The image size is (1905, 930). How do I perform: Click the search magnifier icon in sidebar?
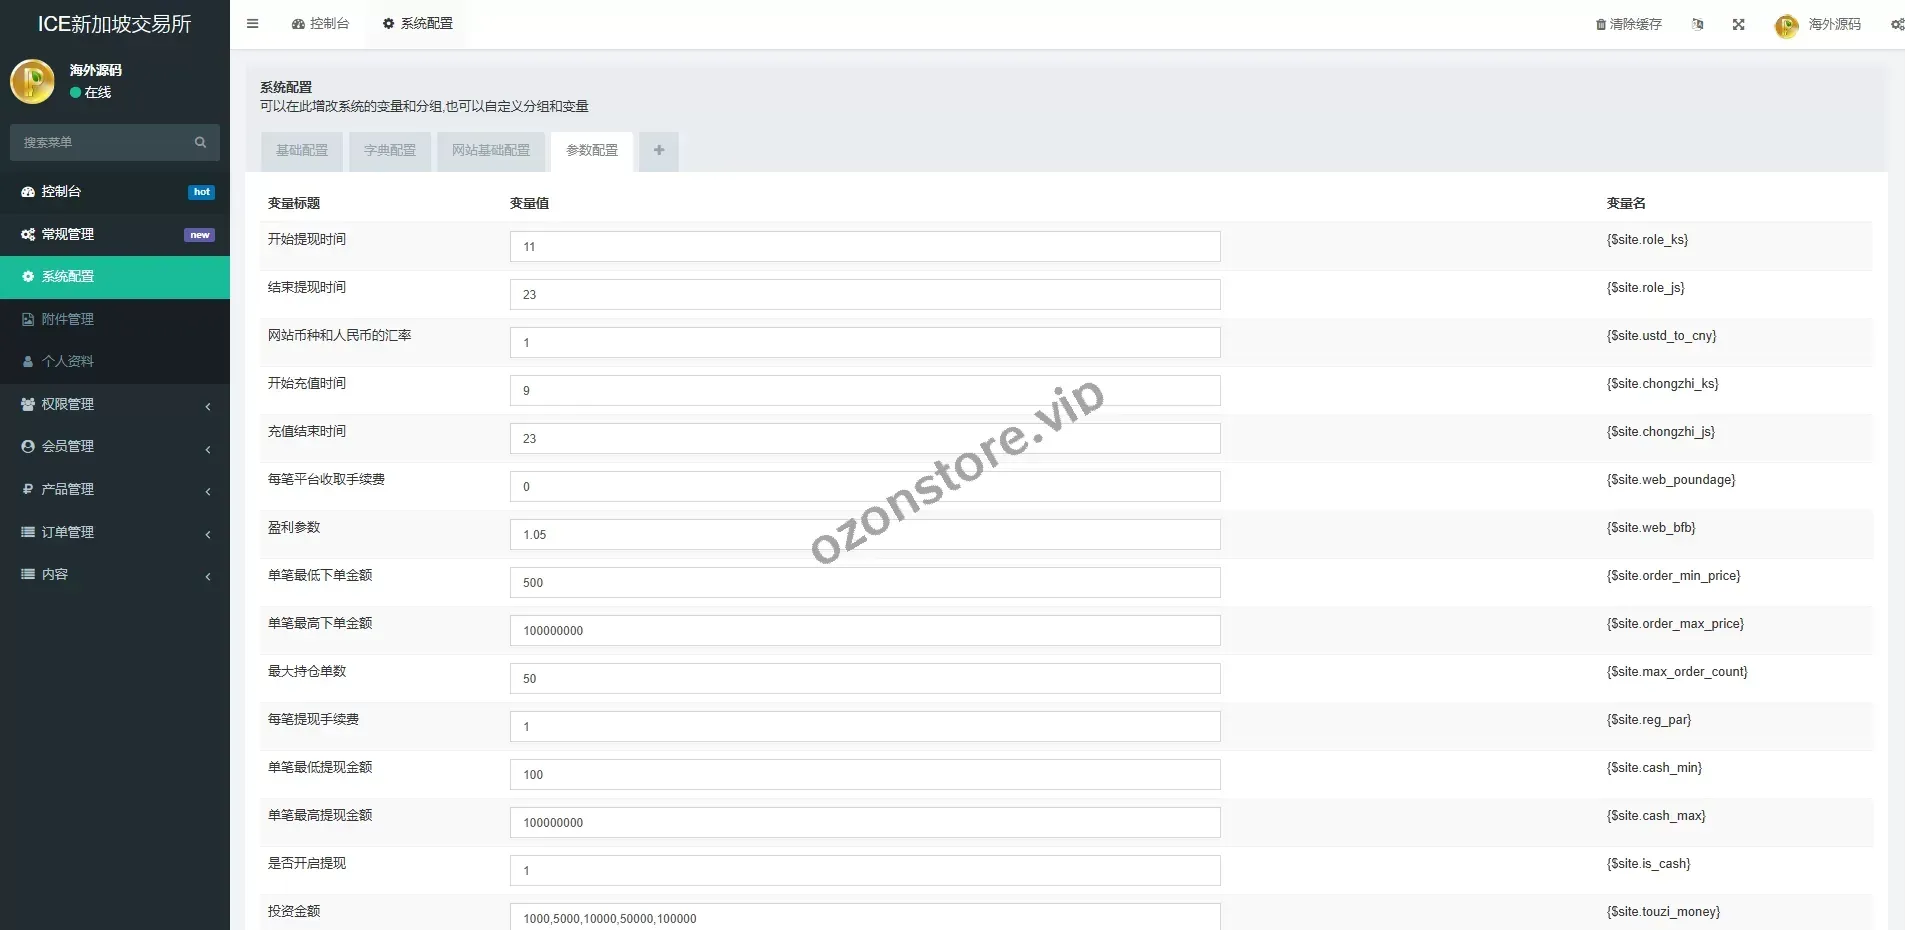click(x=200, y=143)
